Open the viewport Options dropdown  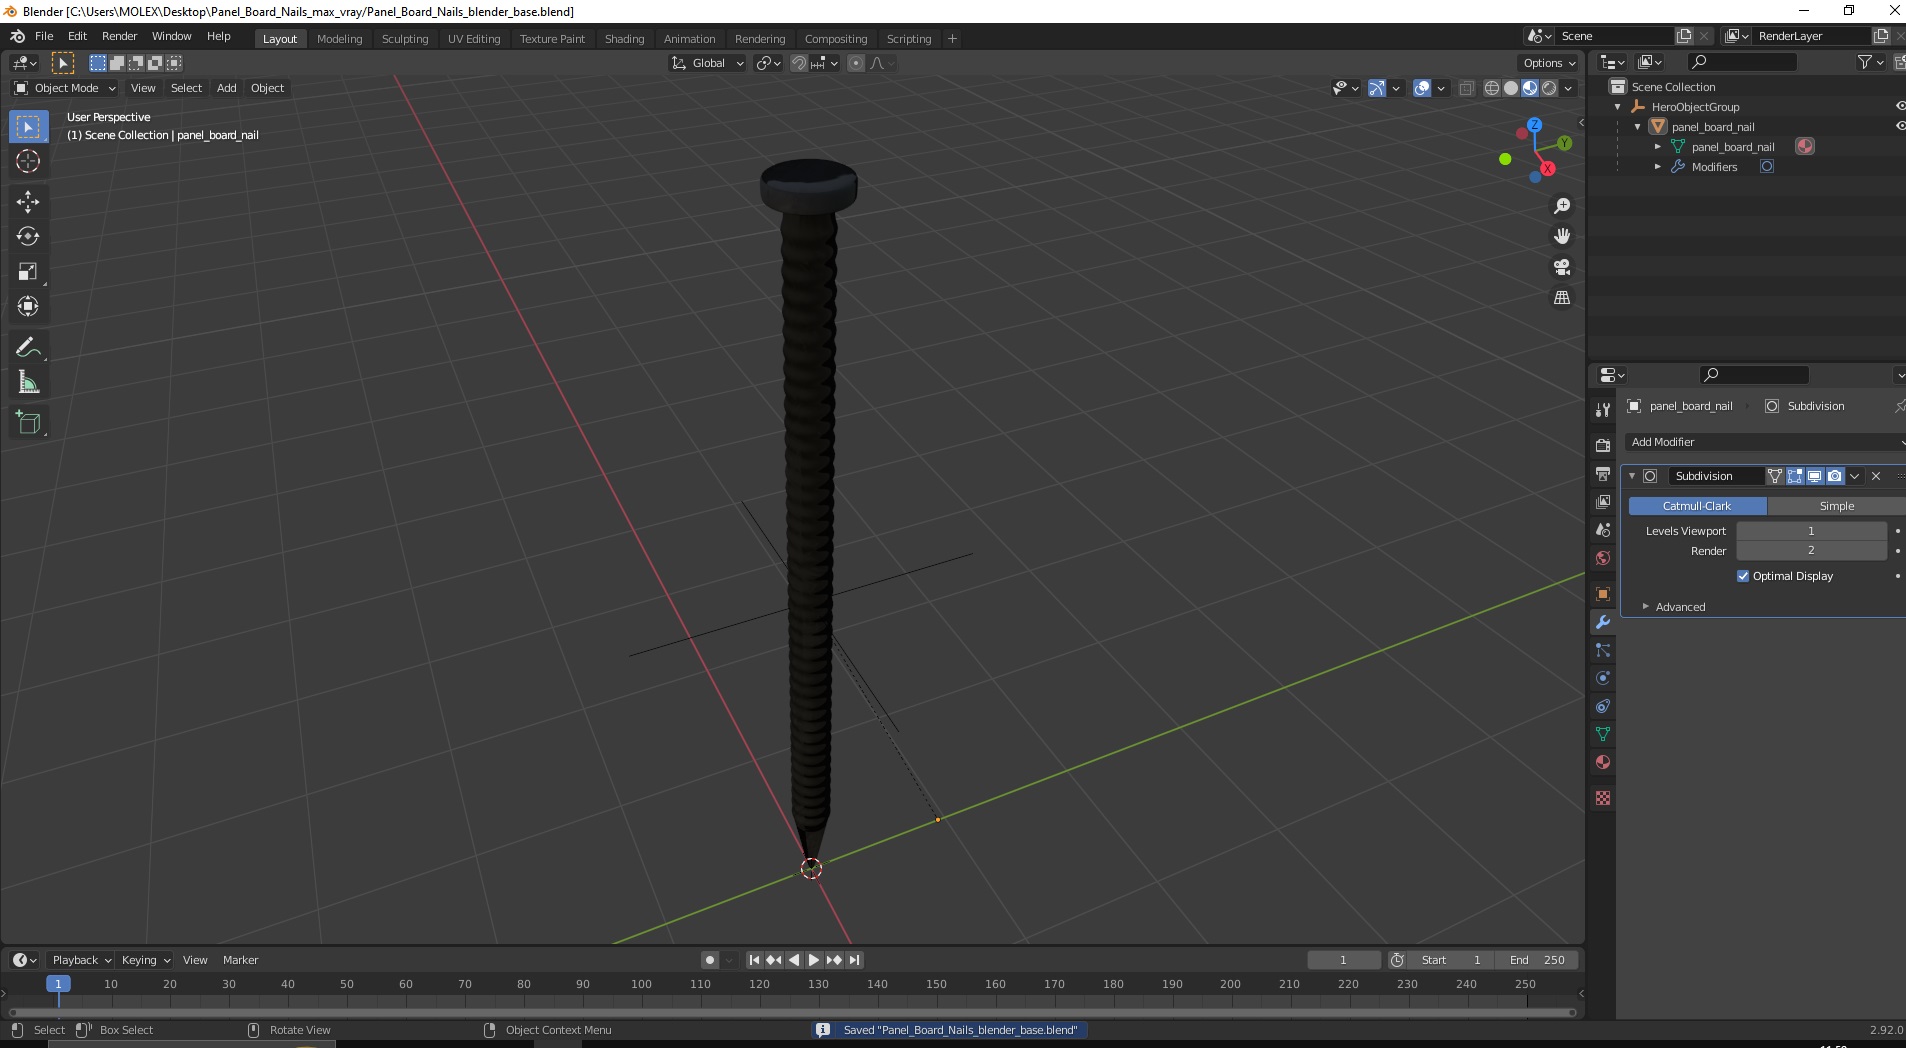(1549, 63)
